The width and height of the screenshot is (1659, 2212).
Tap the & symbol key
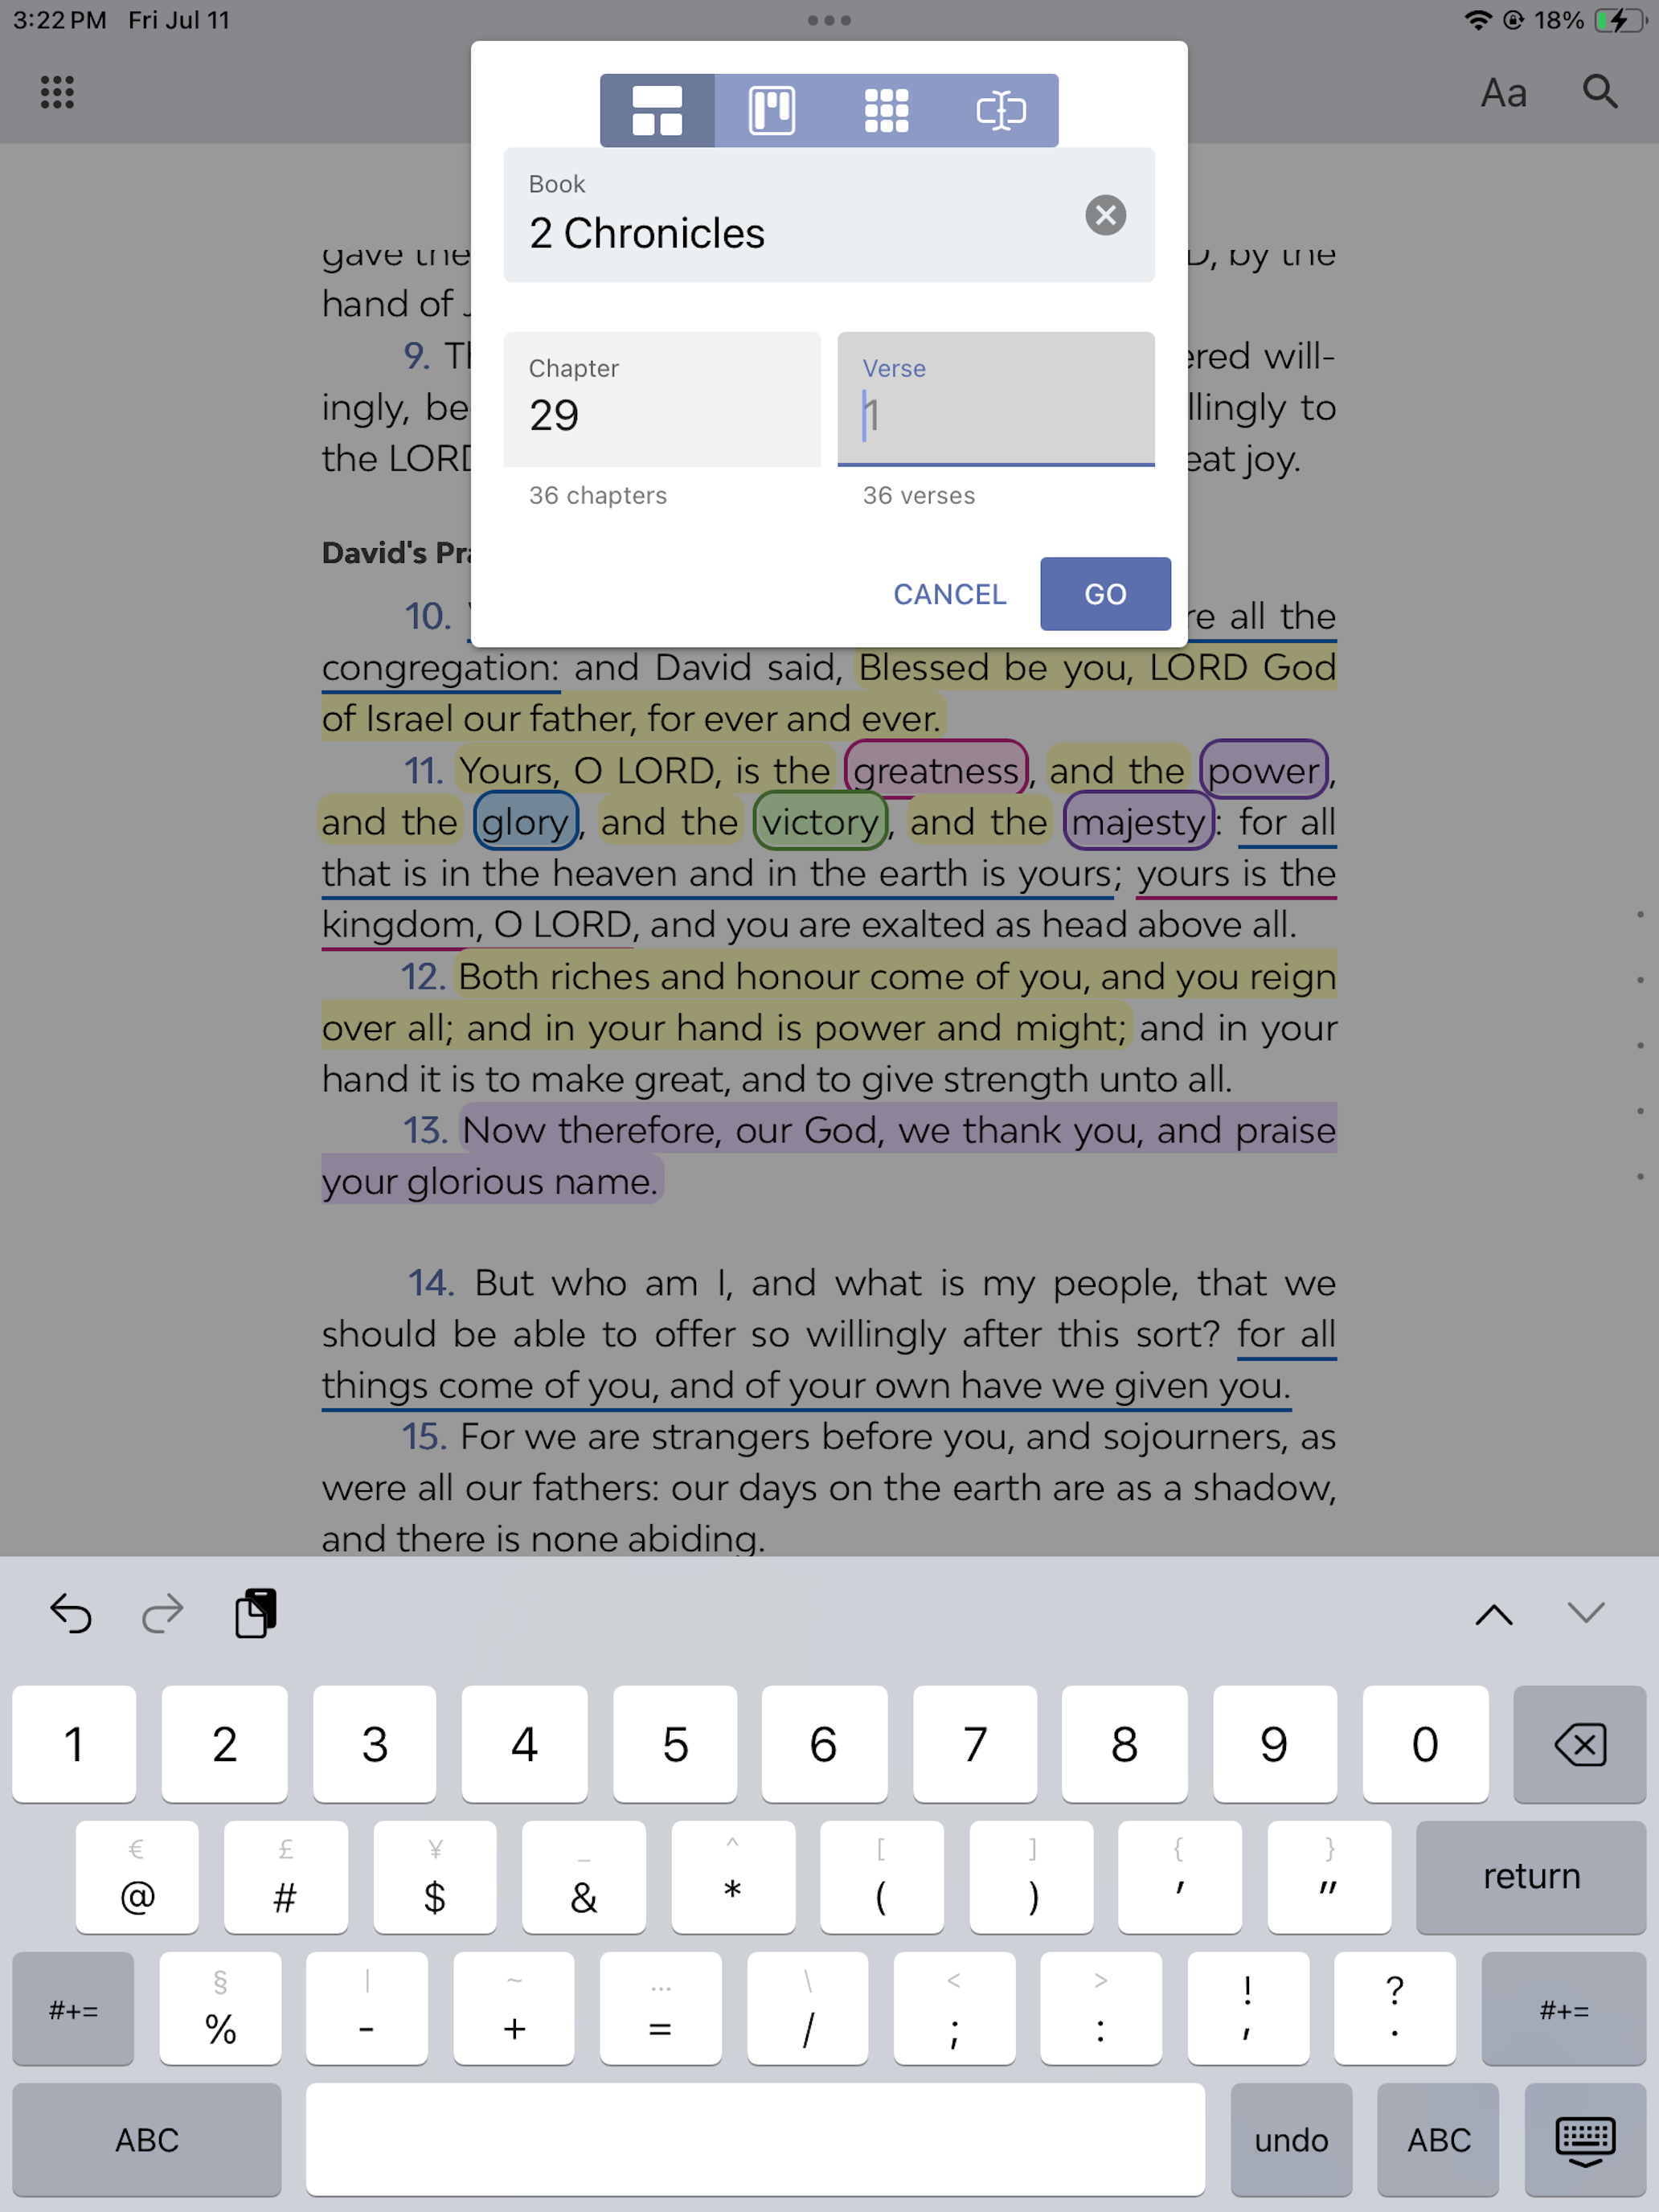tap(584, 1876)
